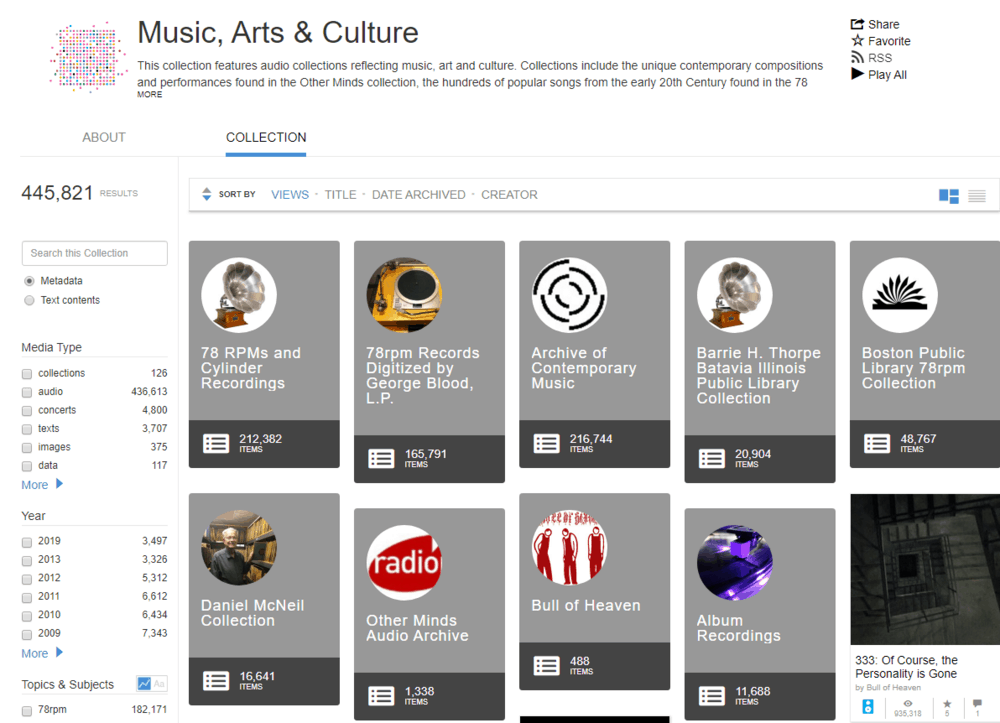The height and width of the screenshot is (723, 1000).
Task: Sort by VIEWS
Action: (290, 194)
